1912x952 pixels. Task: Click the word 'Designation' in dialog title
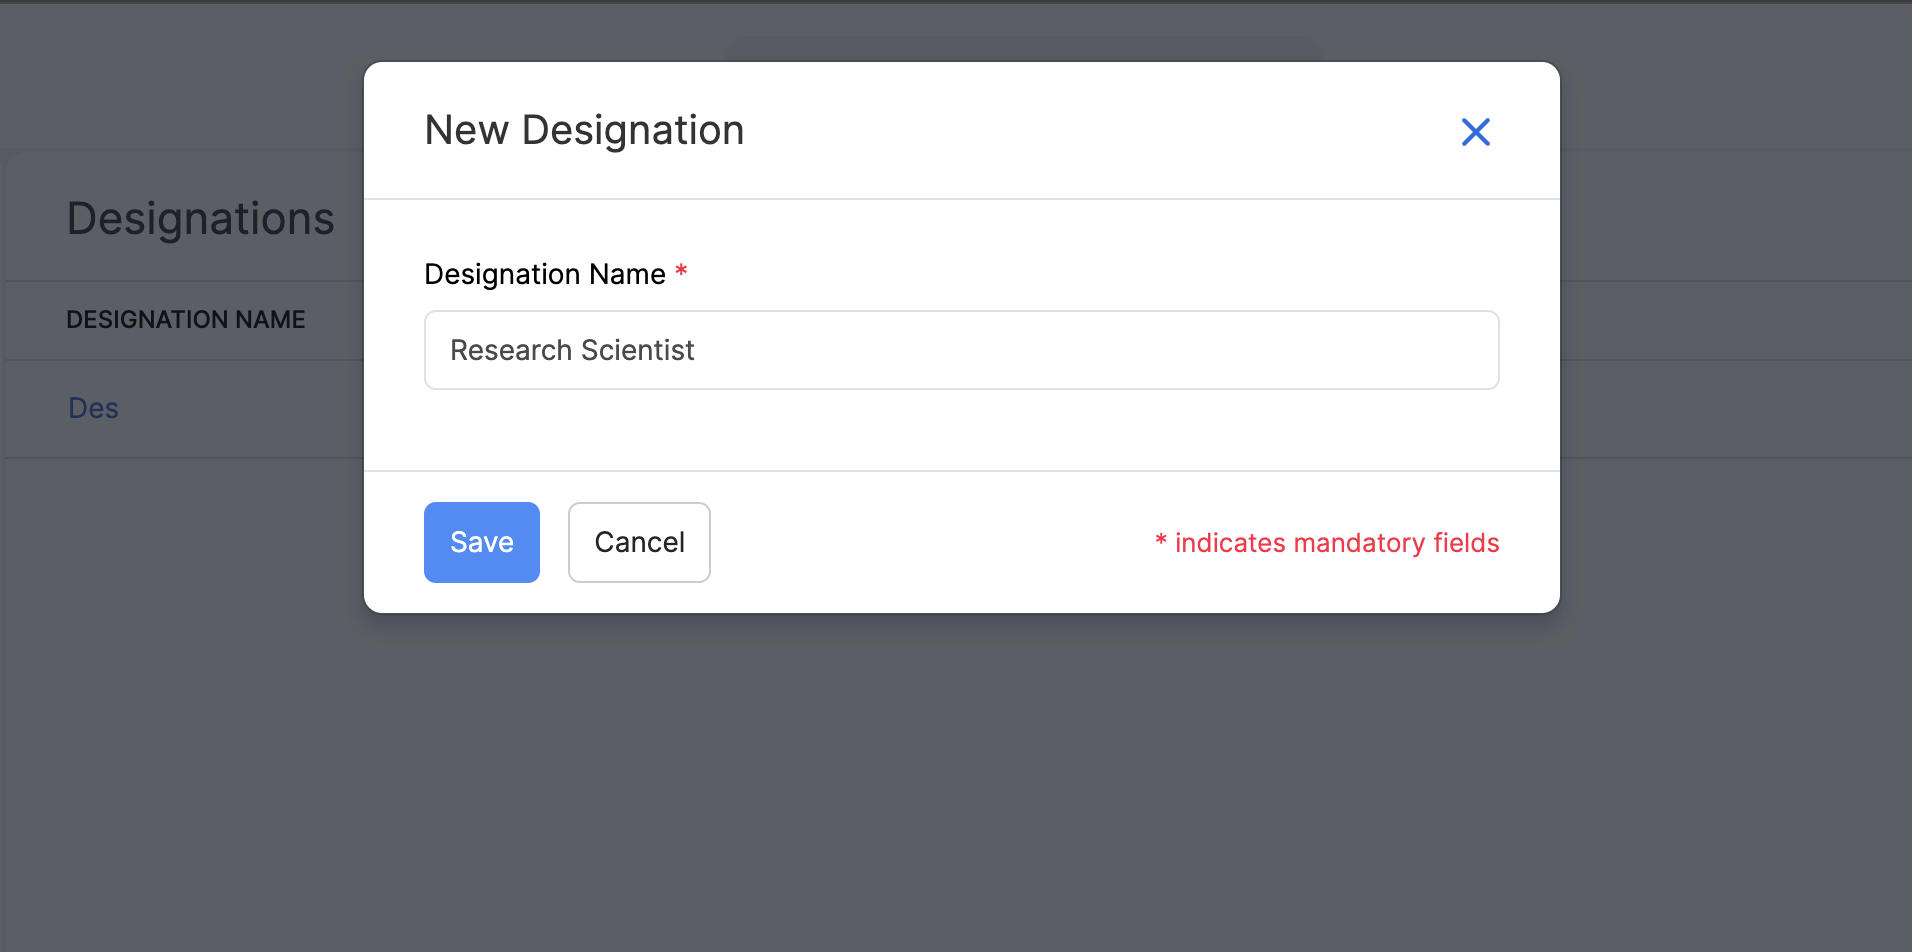click(633, 131)
